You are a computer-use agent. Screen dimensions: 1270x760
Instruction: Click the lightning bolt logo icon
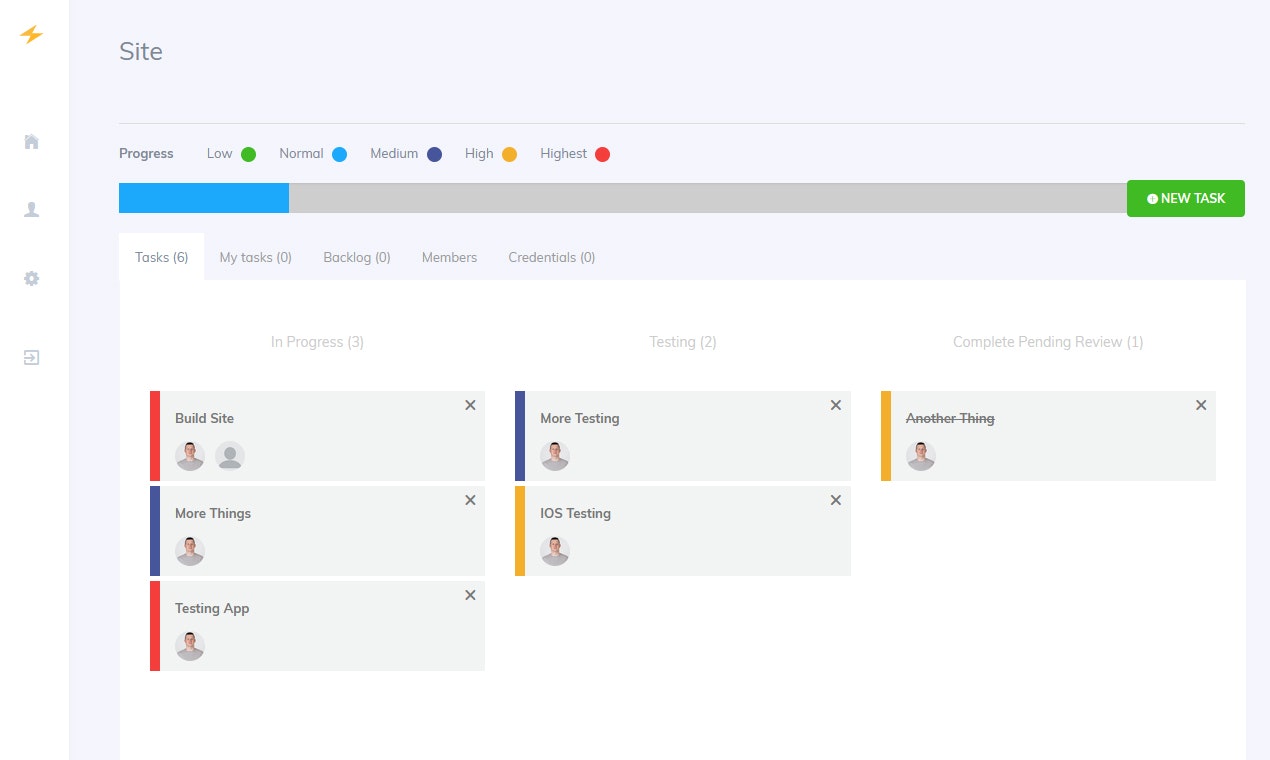pos(31,35)
